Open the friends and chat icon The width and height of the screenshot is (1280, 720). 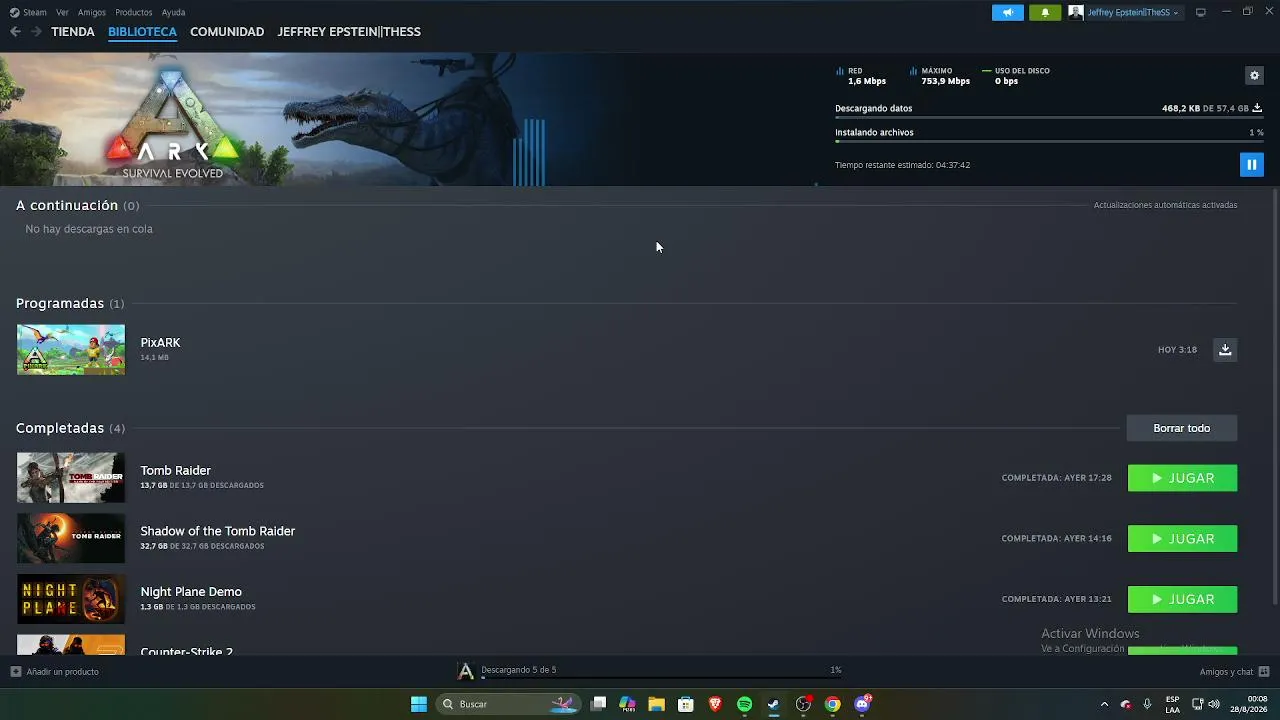click(1264, 672)
